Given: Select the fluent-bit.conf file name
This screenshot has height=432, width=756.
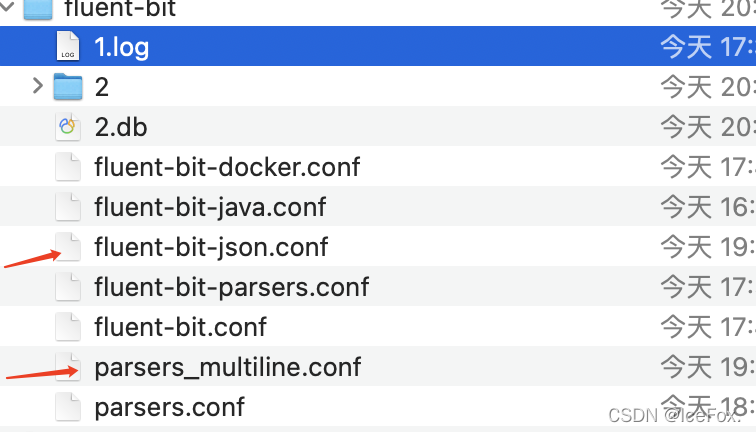Looking at the screenshot, I should pos(181,327).
